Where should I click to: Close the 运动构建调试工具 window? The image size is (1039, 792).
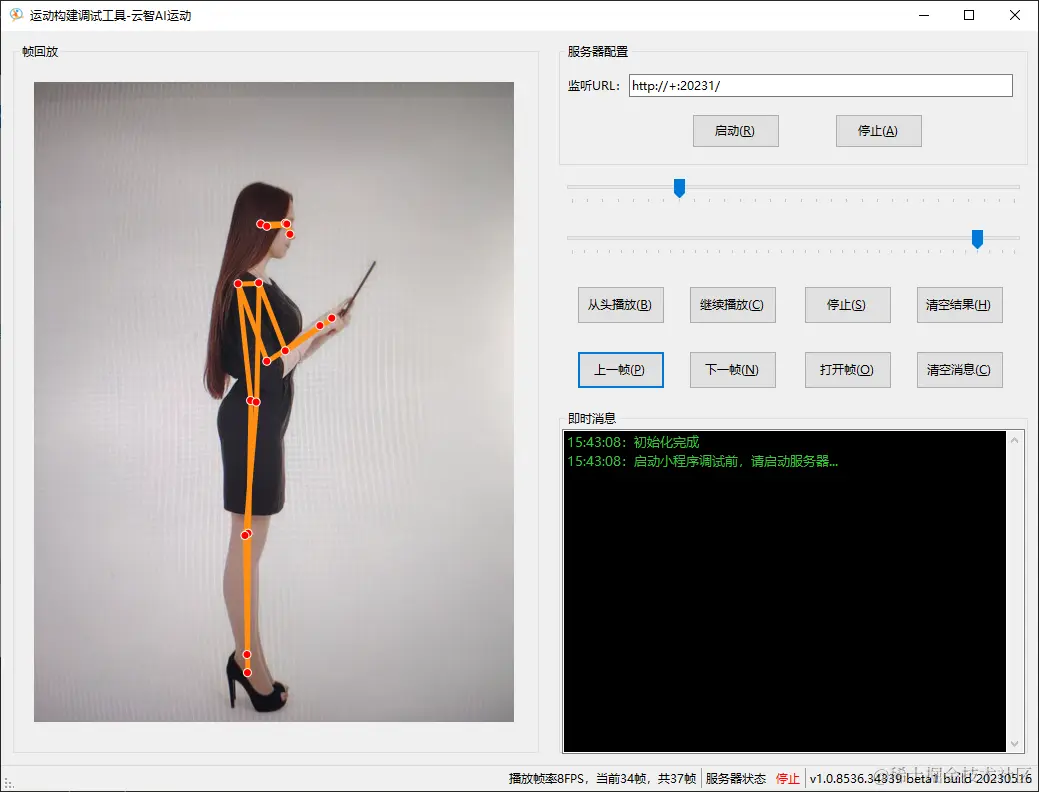pos(1014,15)
